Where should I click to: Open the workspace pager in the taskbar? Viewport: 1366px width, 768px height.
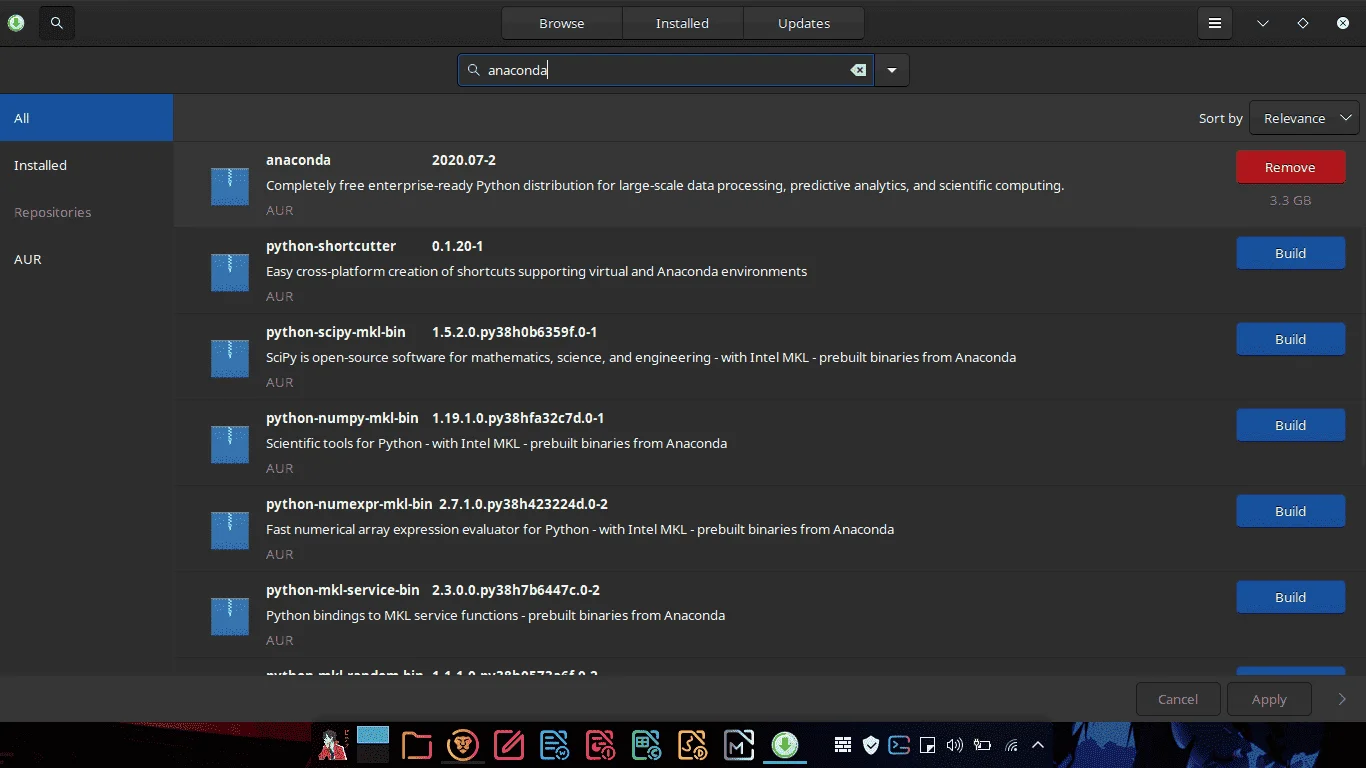click(x=373, y=745)
